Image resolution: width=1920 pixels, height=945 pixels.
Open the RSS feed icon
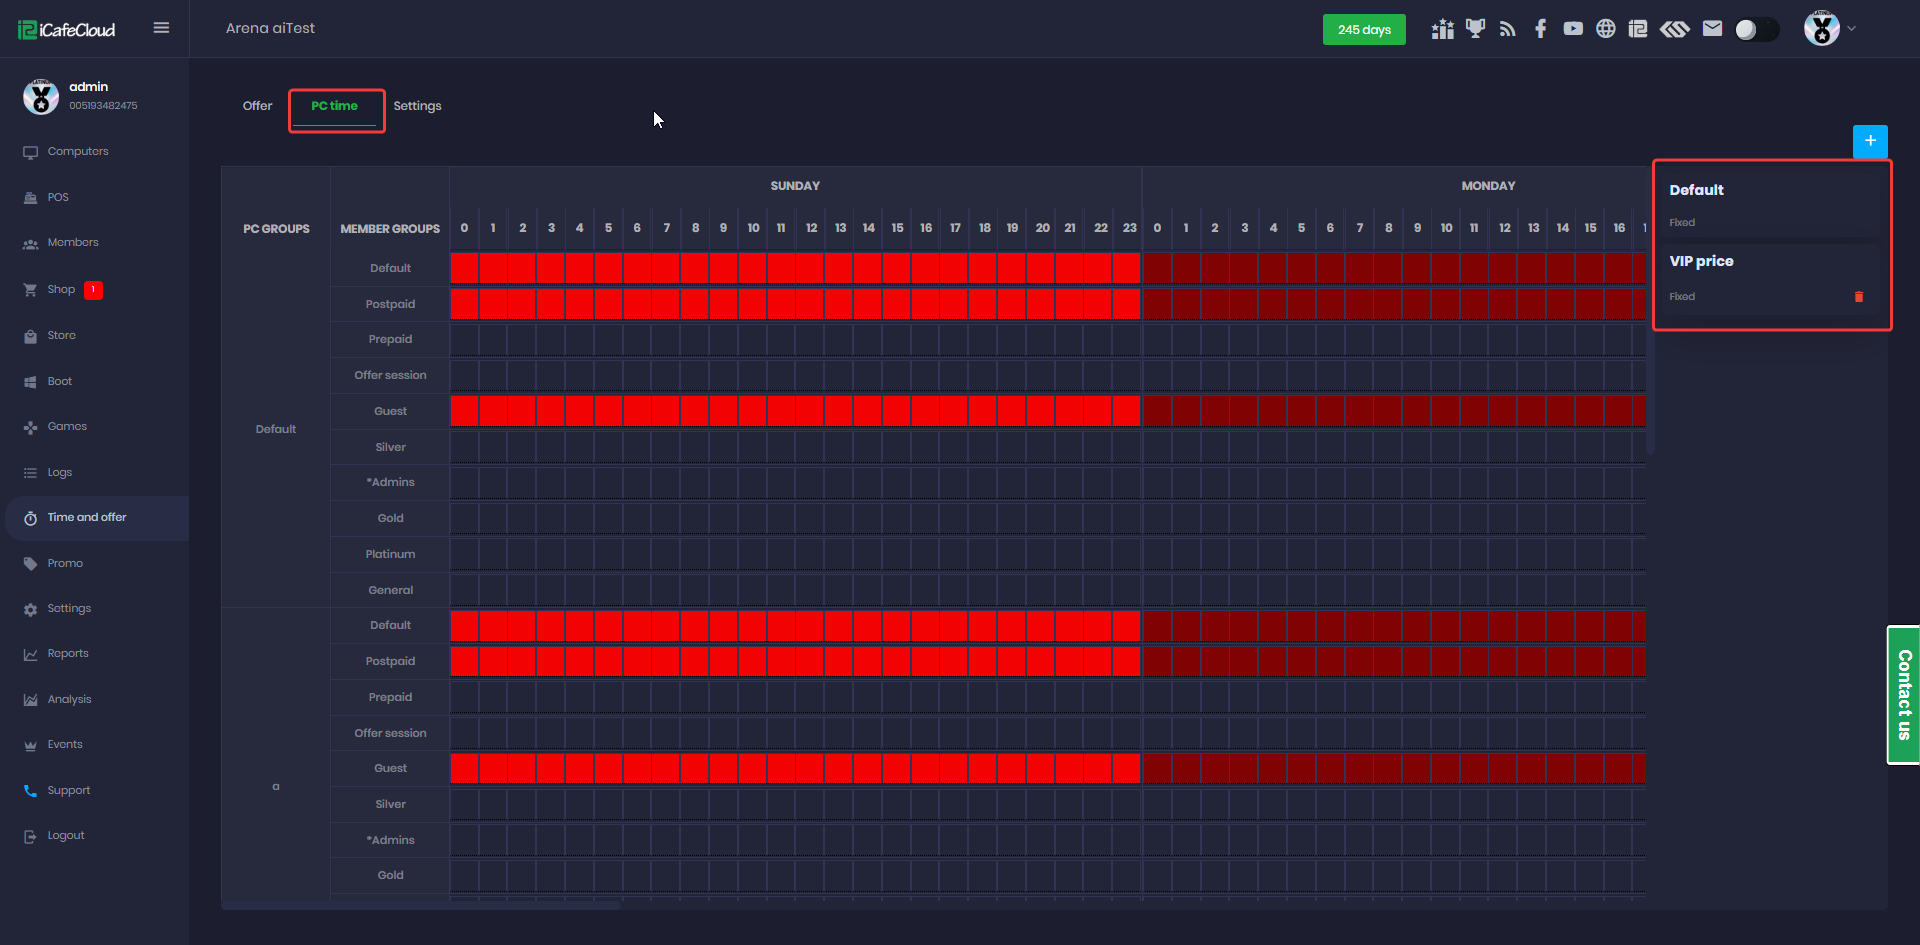click(x=1508, y=29)
